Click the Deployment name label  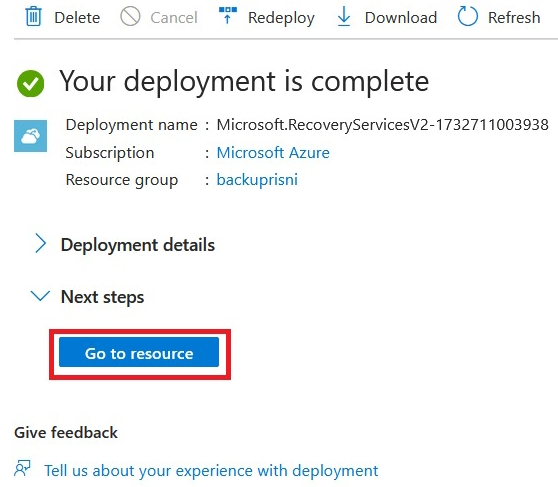pyautogui.click(x=131, y=125)
